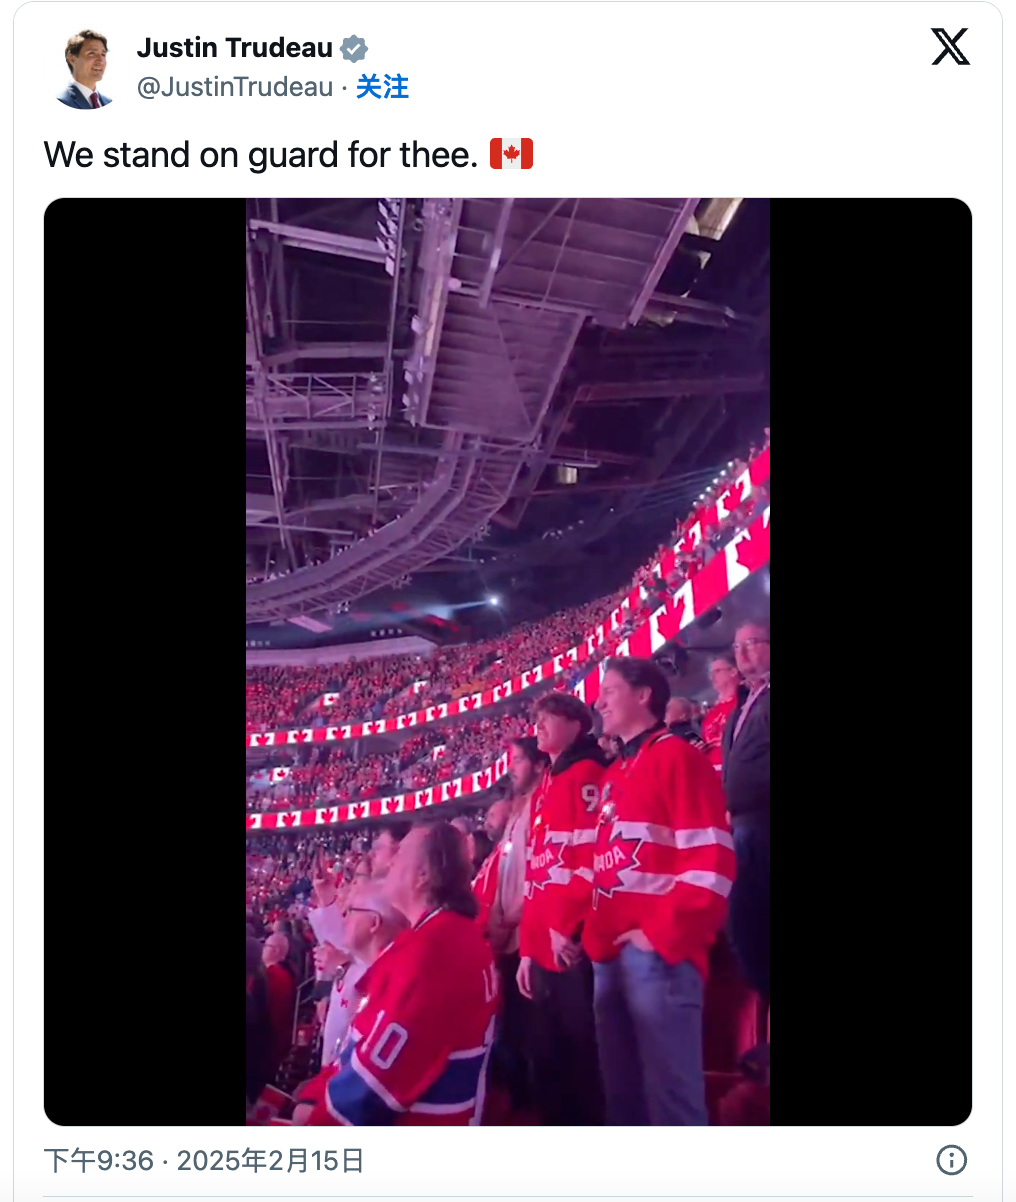
Task: Open the @JustinTrudeau handle link
Action: point(235,87)
